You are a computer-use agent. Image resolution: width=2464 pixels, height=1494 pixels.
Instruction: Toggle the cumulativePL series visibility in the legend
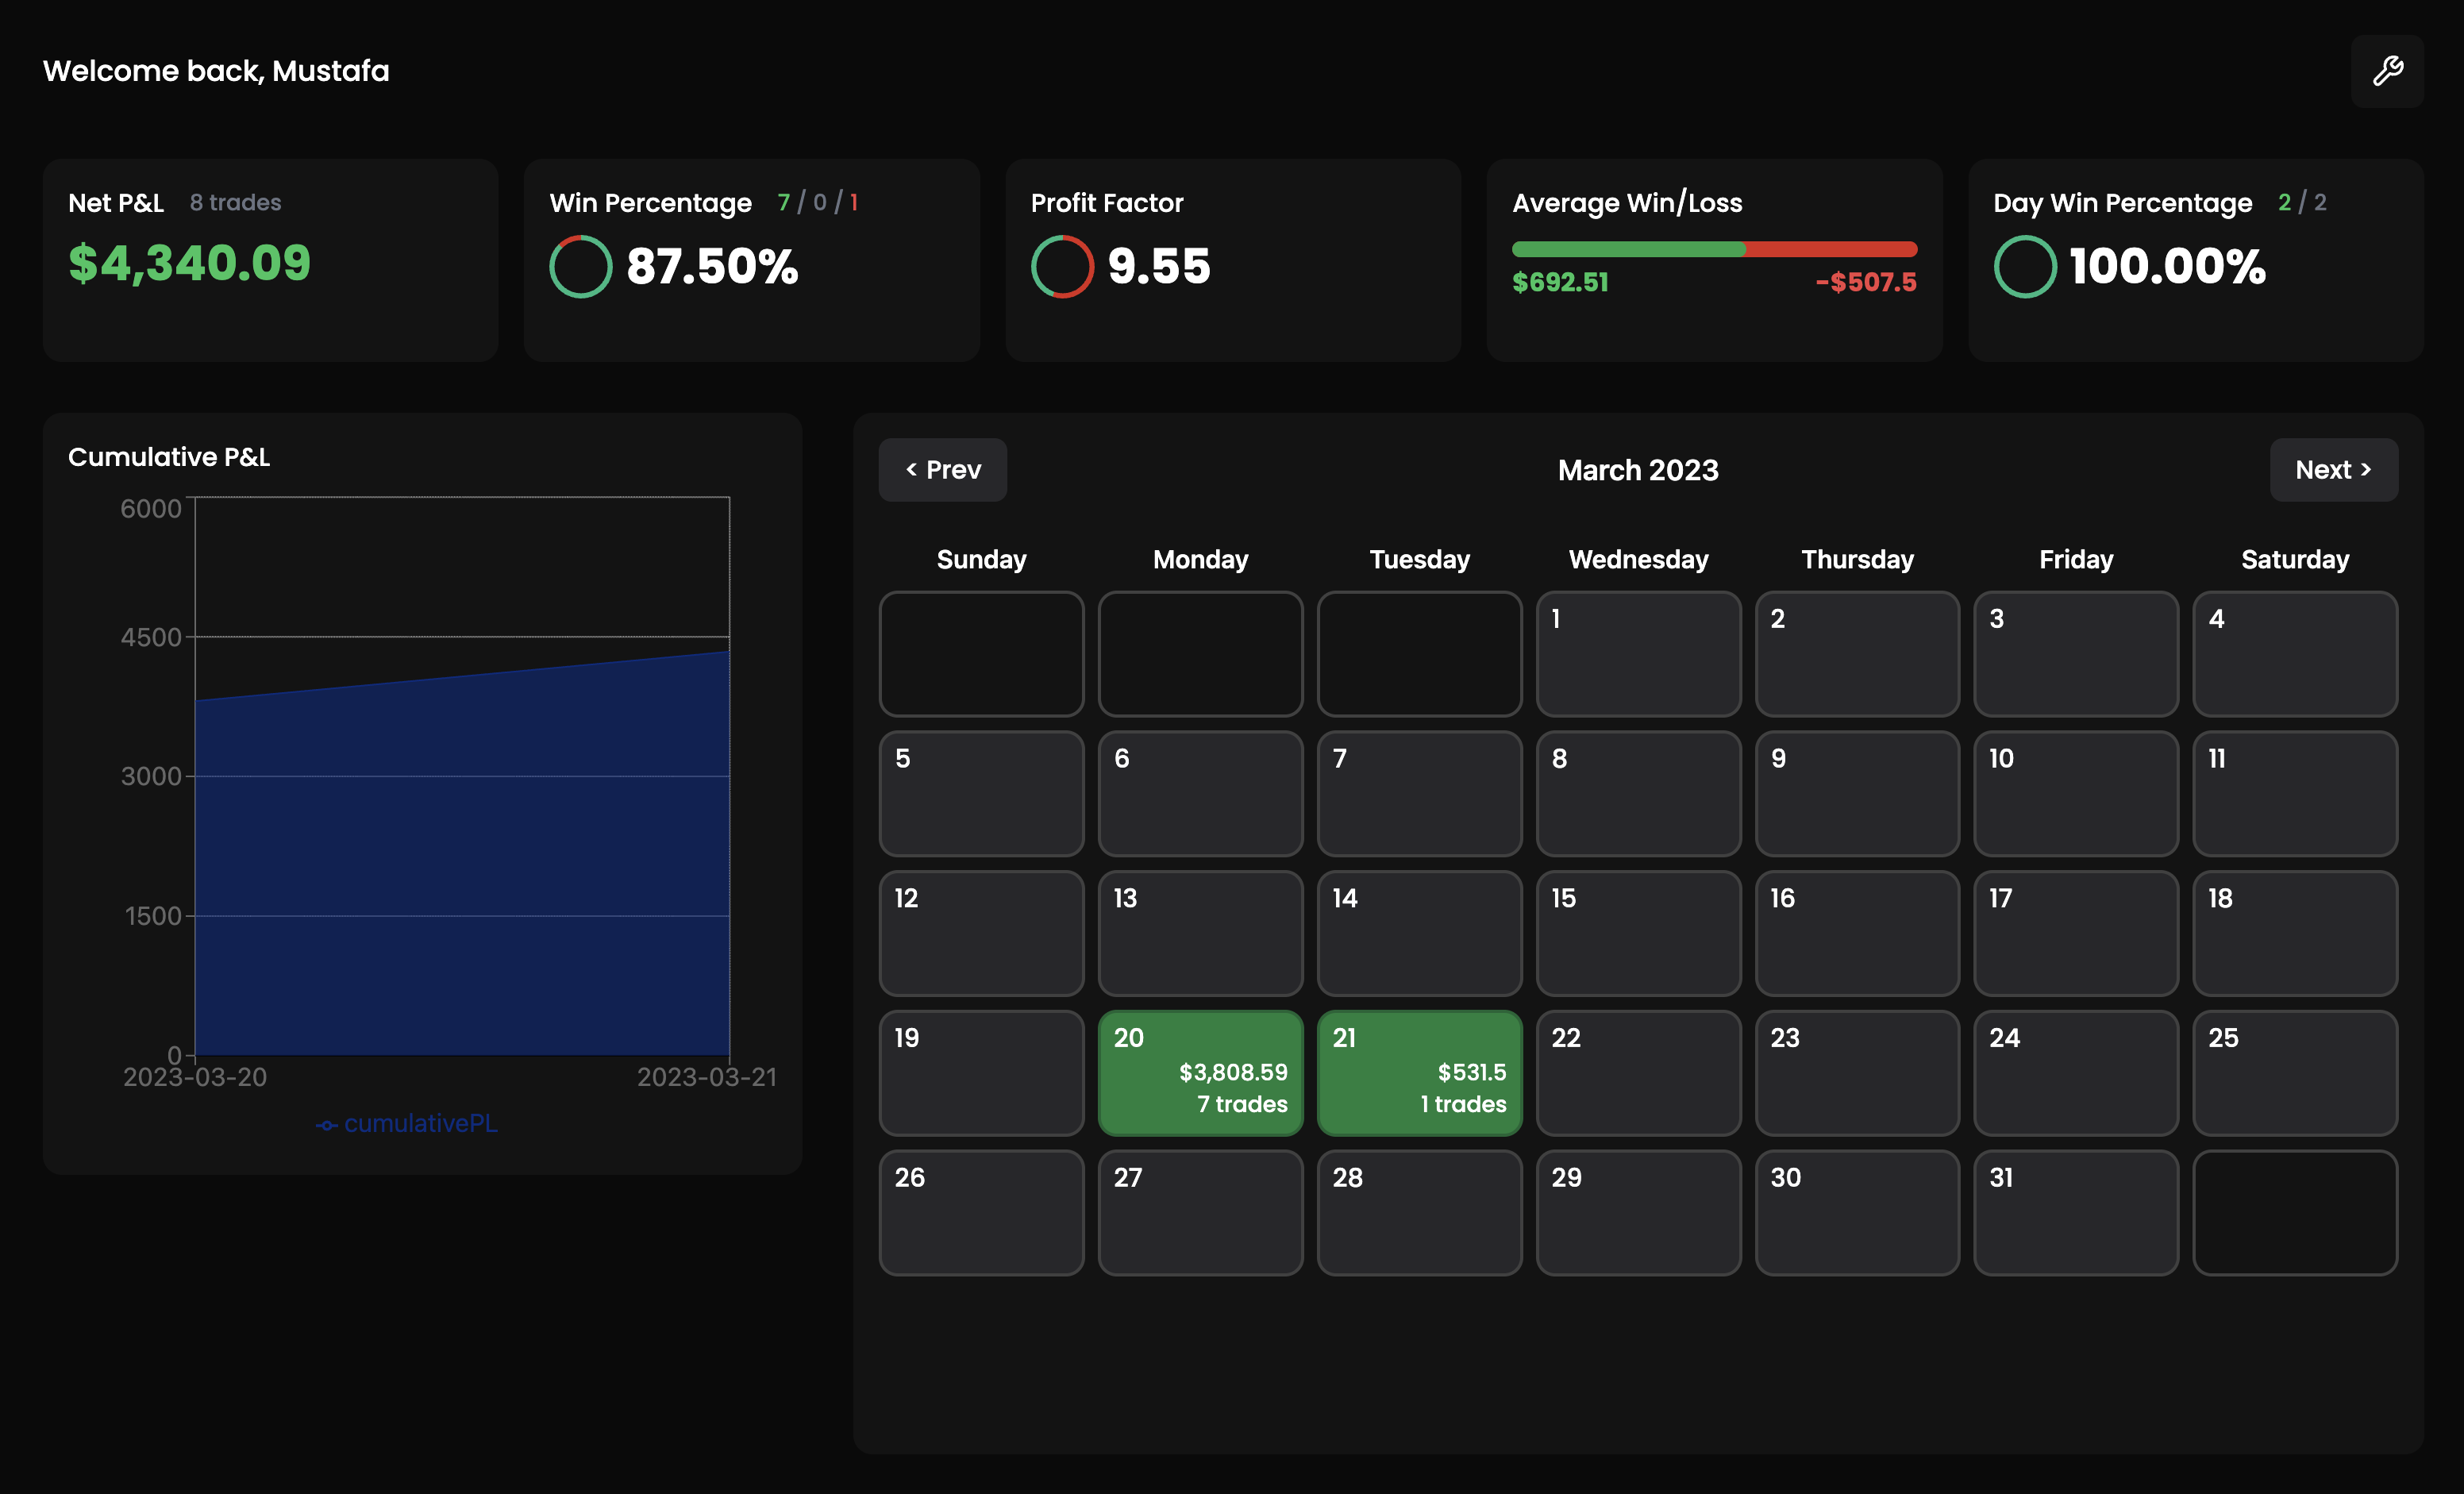(420, 1124)
